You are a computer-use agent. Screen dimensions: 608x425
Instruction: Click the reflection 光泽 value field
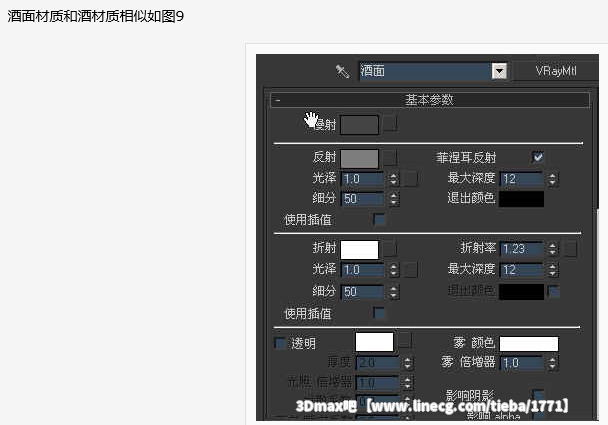[363, 179]
